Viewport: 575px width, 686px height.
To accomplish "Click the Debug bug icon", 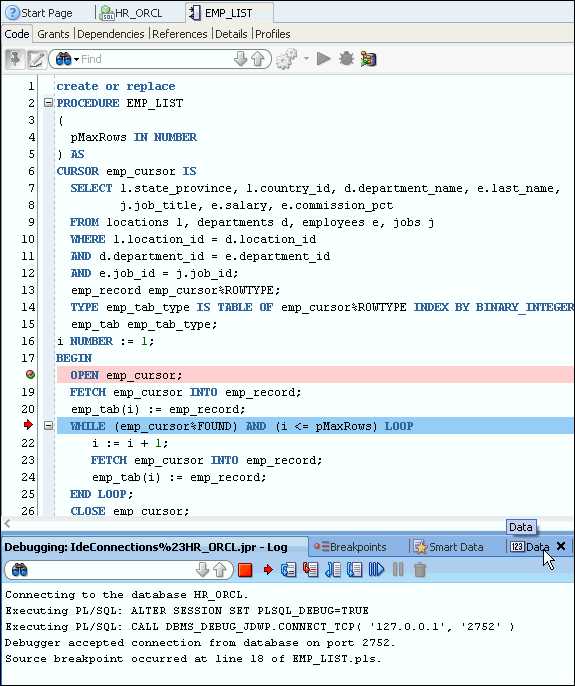I will (346, 59).
